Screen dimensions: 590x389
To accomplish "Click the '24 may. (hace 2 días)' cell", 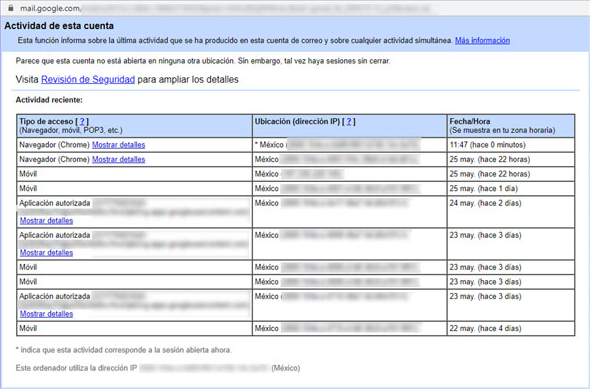I will pyautogui.click(x=511, y=212).
